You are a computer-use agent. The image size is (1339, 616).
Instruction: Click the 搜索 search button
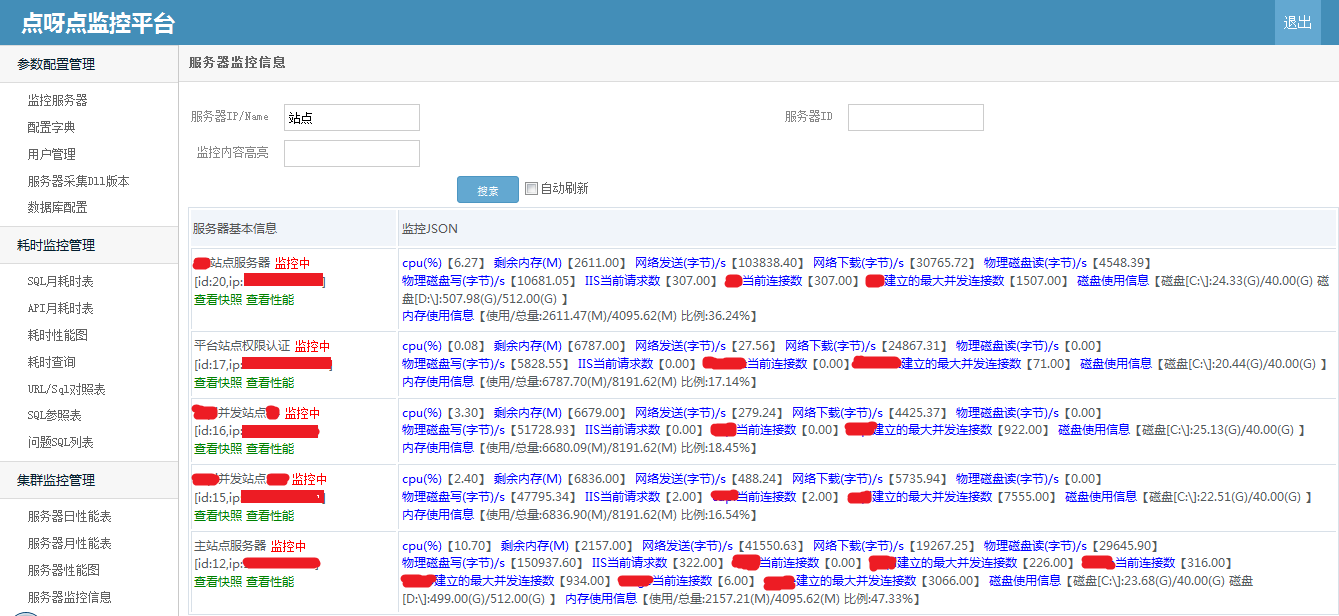[x=488, y=190]
